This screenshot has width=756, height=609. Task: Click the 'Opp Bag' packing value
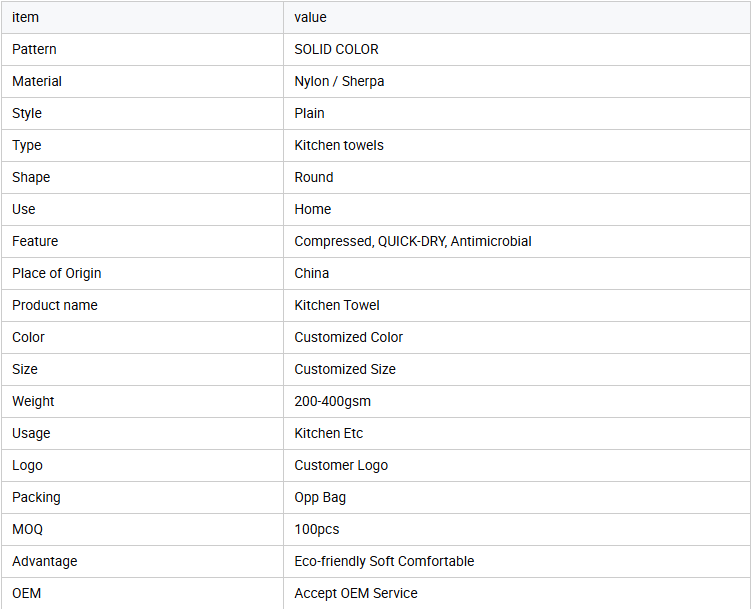click(320, 497)
